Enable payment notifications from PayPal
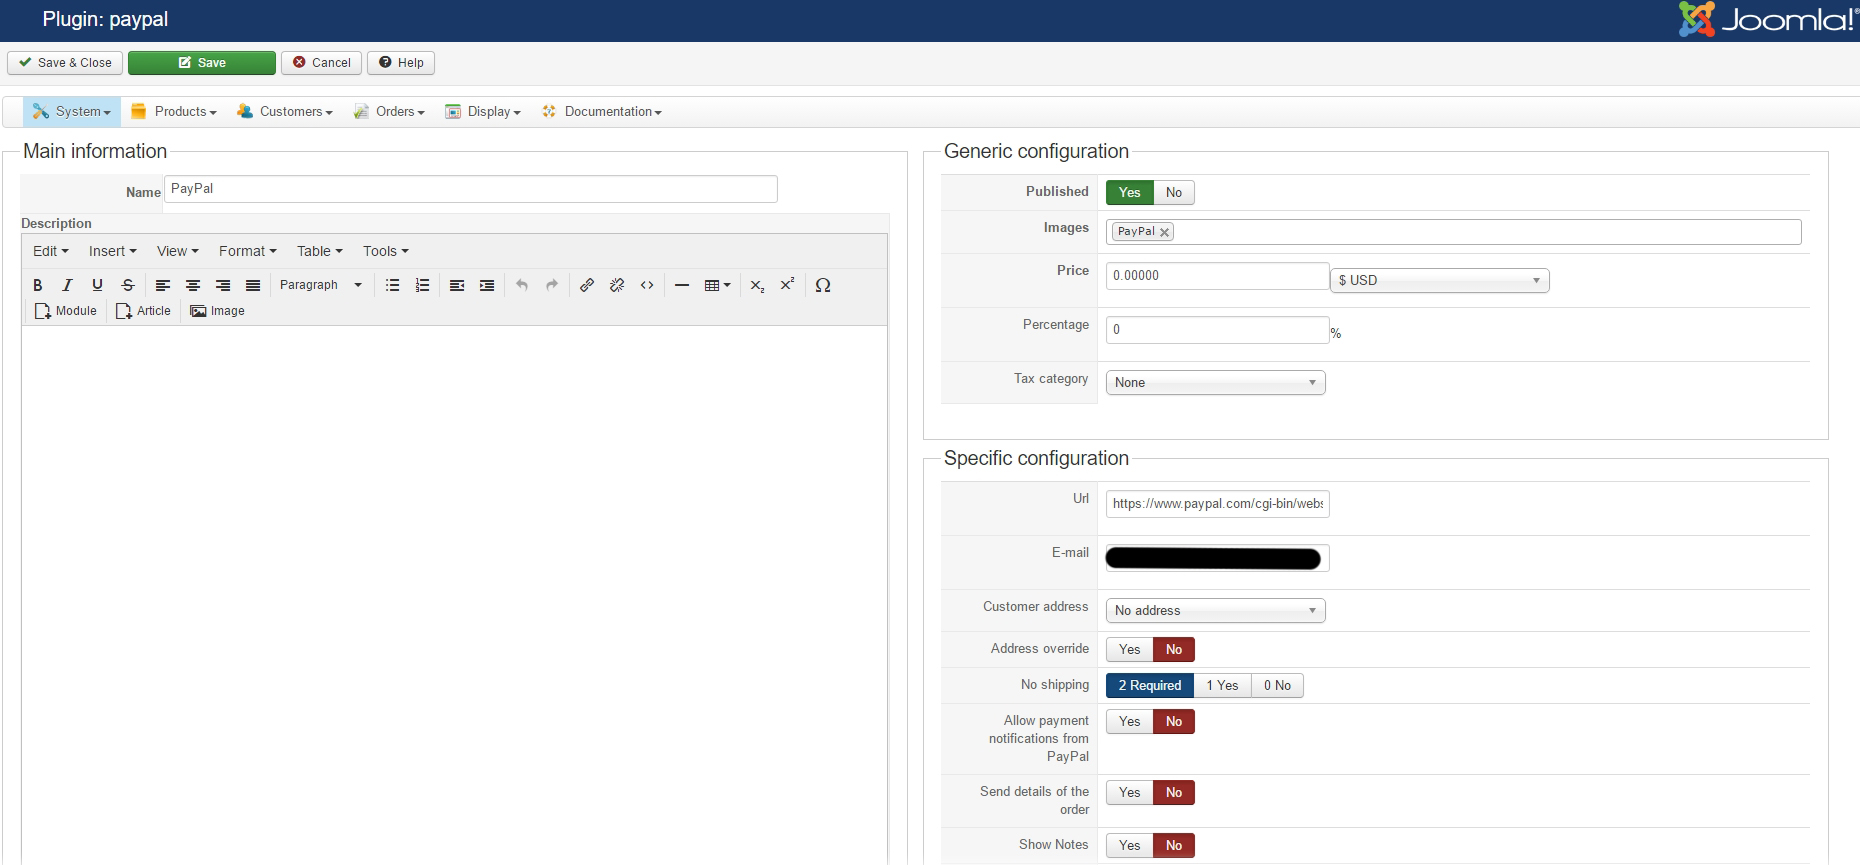The height and width of the screenshot is (865, 1860). (1130, 722)
